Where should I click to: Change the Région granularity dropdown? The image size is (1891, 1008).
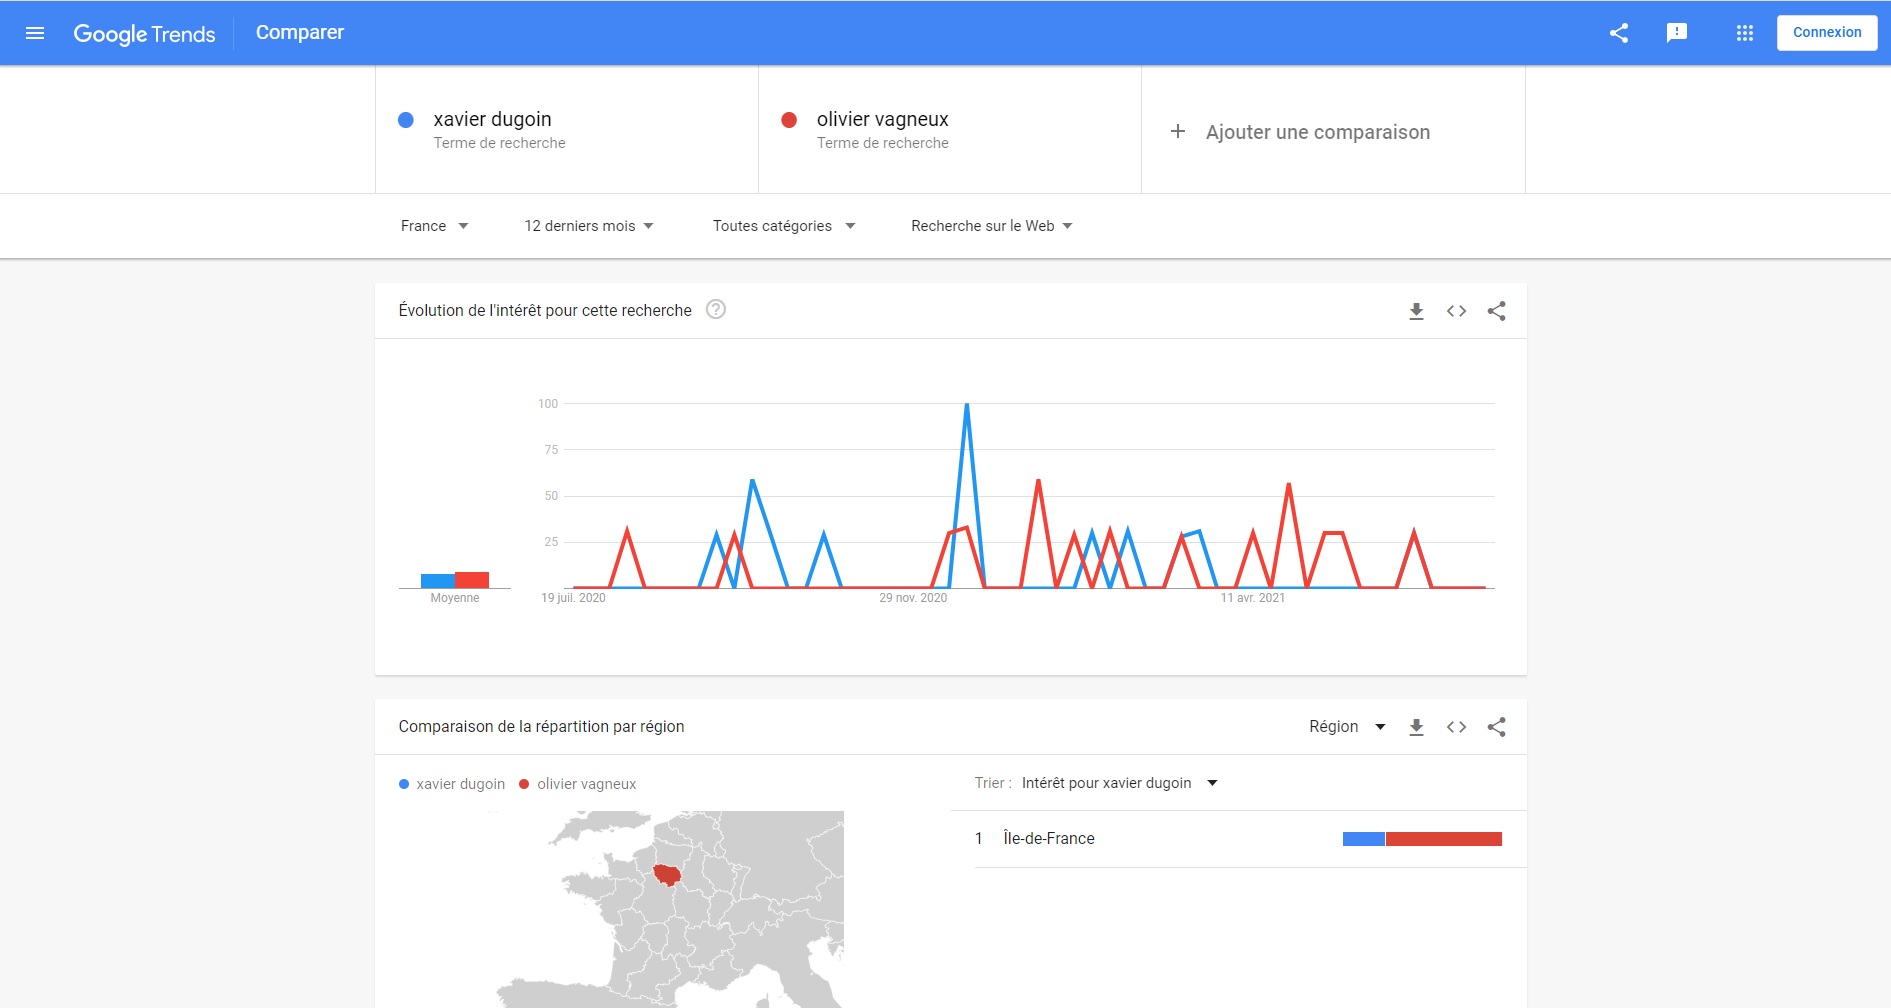(x=1346, y=727)
